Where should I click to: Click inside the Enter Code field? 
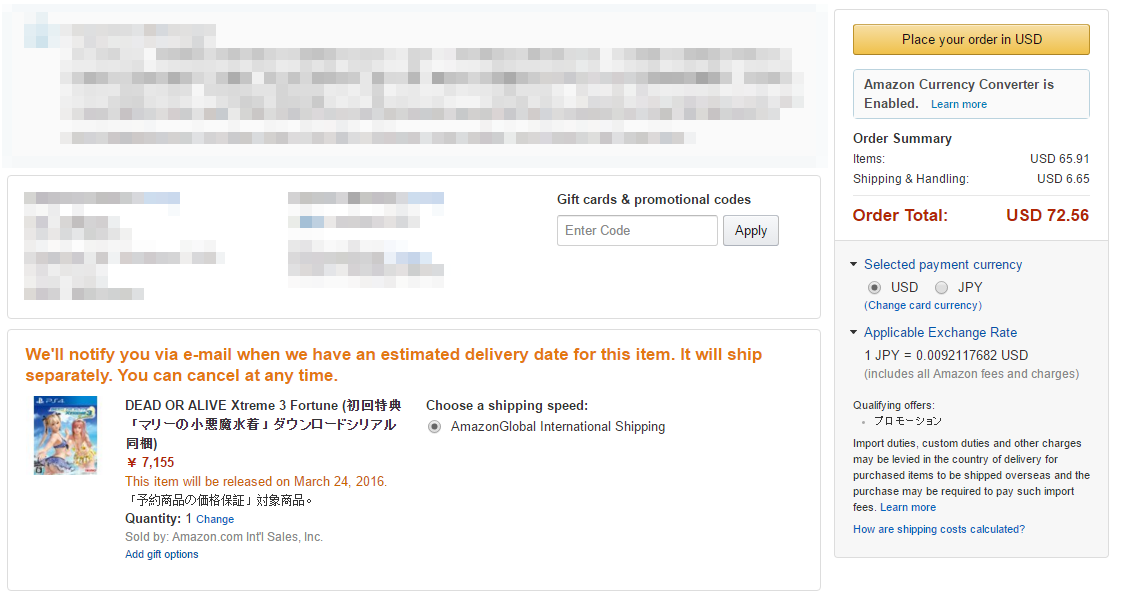coord(637,230)
